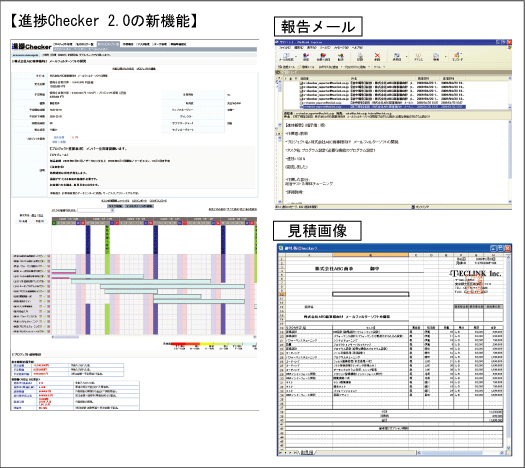
Task: Click the TECLINK Inc. logo in Excel sheet
Action: 476,274
